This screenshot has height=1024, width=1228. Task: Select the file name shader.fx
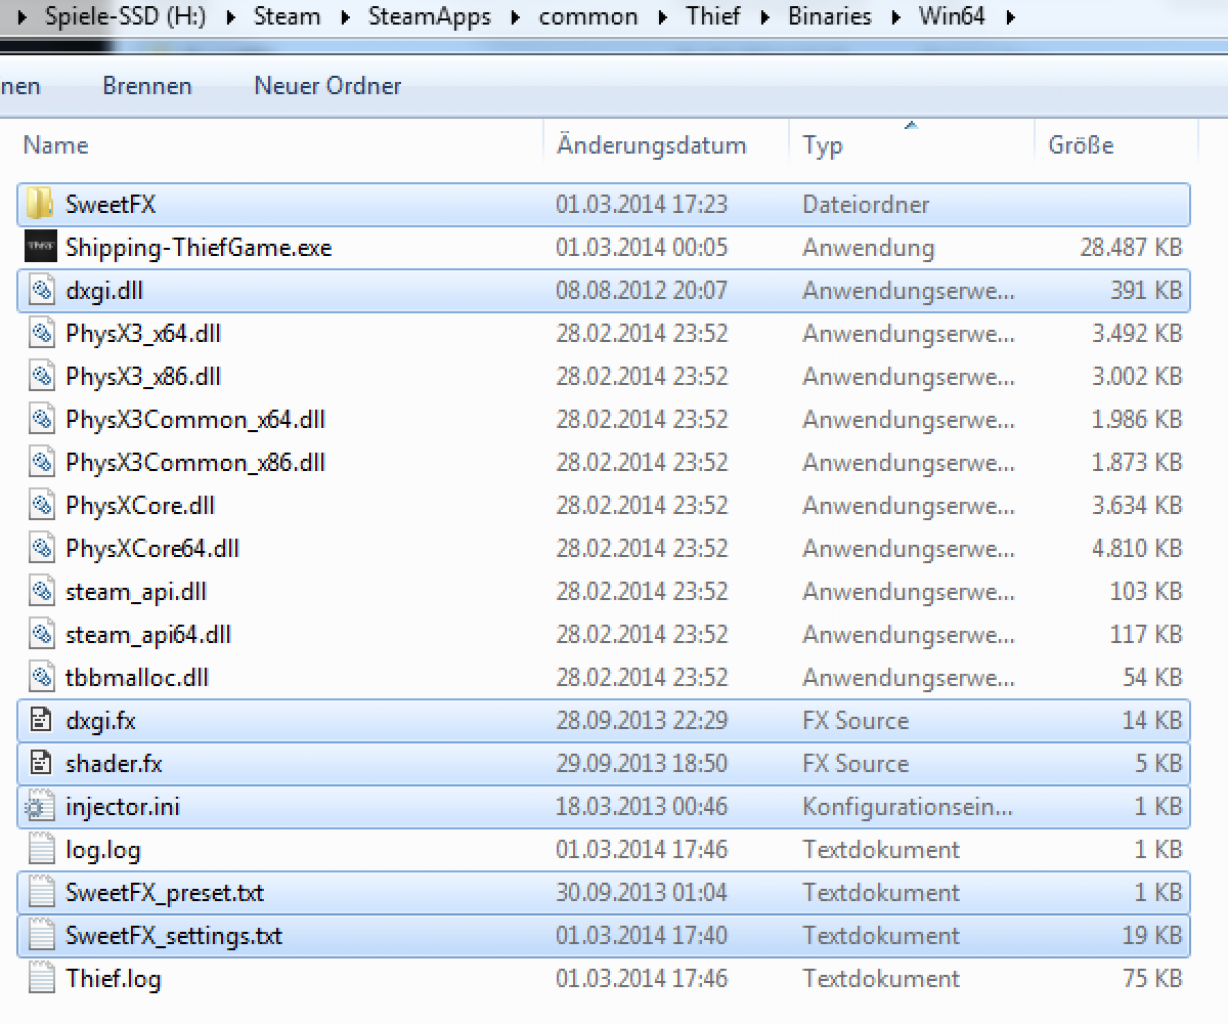tap(114, 763)
